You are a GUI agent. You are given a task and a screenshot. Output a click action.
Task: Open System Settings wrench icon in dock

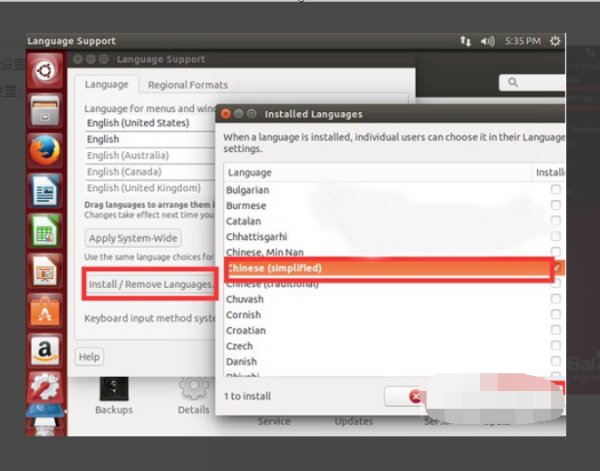coord(45,387)
